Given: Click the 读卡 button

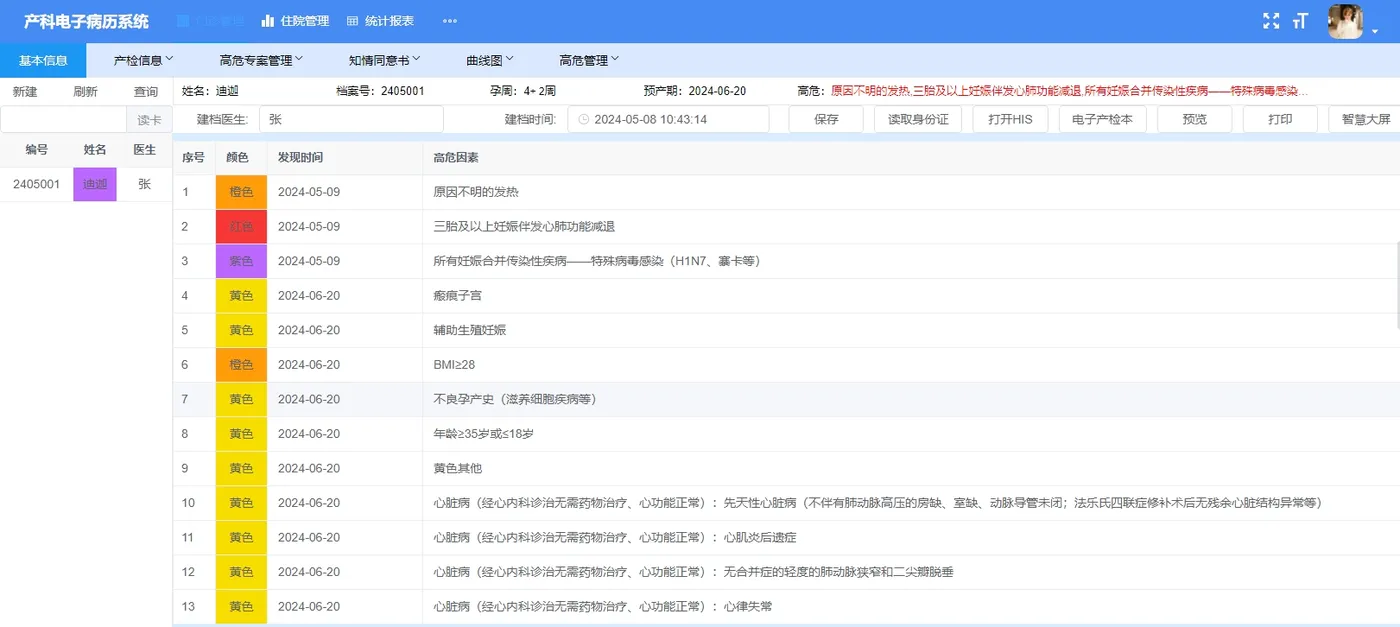Looking at the screenshot, I should 149,118.
